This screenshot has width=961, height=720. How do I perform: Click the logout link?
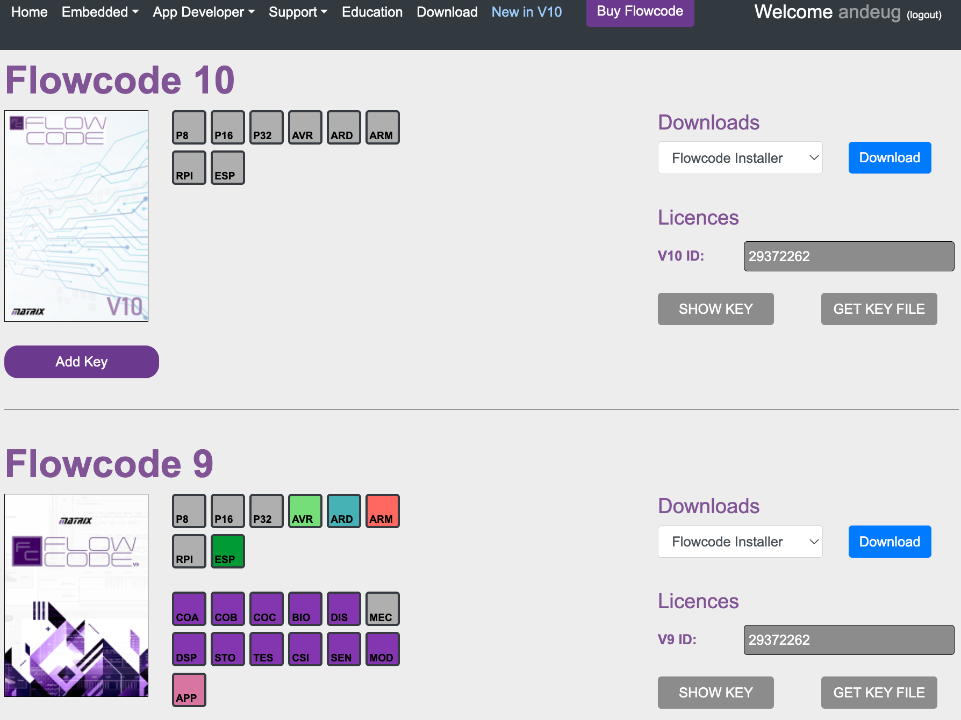(924, 15)
